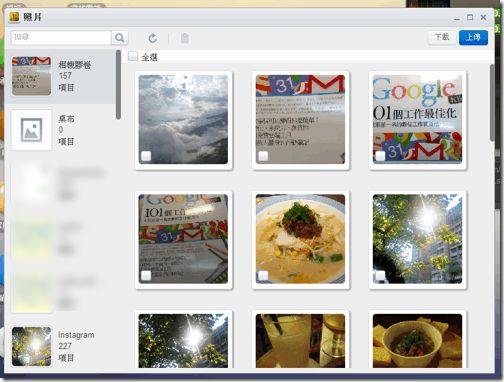The width and height of the screenshot is (504, 382).
Task: Refresh the photo list
Action: [153, 38]
